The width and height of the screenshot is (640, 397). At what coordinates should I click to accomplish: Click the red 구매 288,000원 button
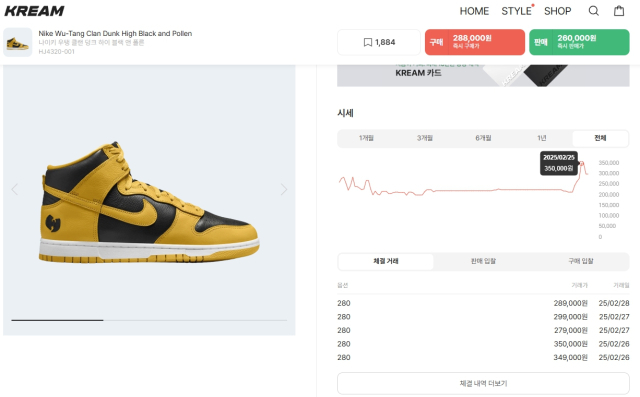475,42
